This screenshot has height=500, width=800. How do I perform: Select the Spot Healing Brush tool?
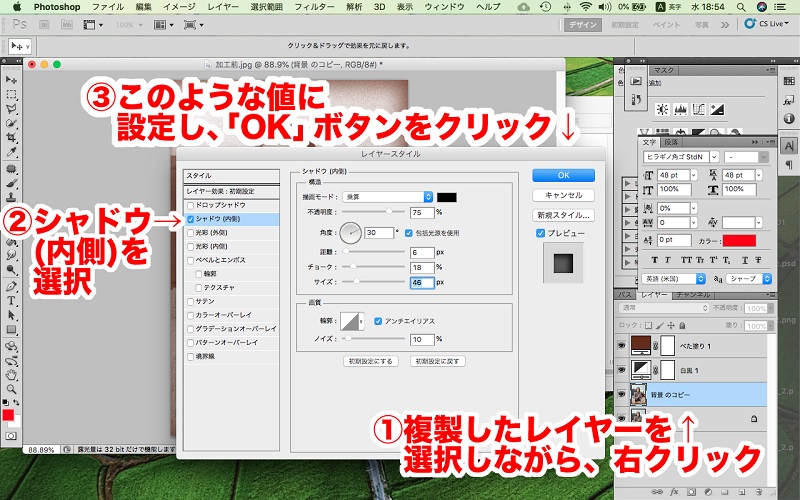click(11, 169)
